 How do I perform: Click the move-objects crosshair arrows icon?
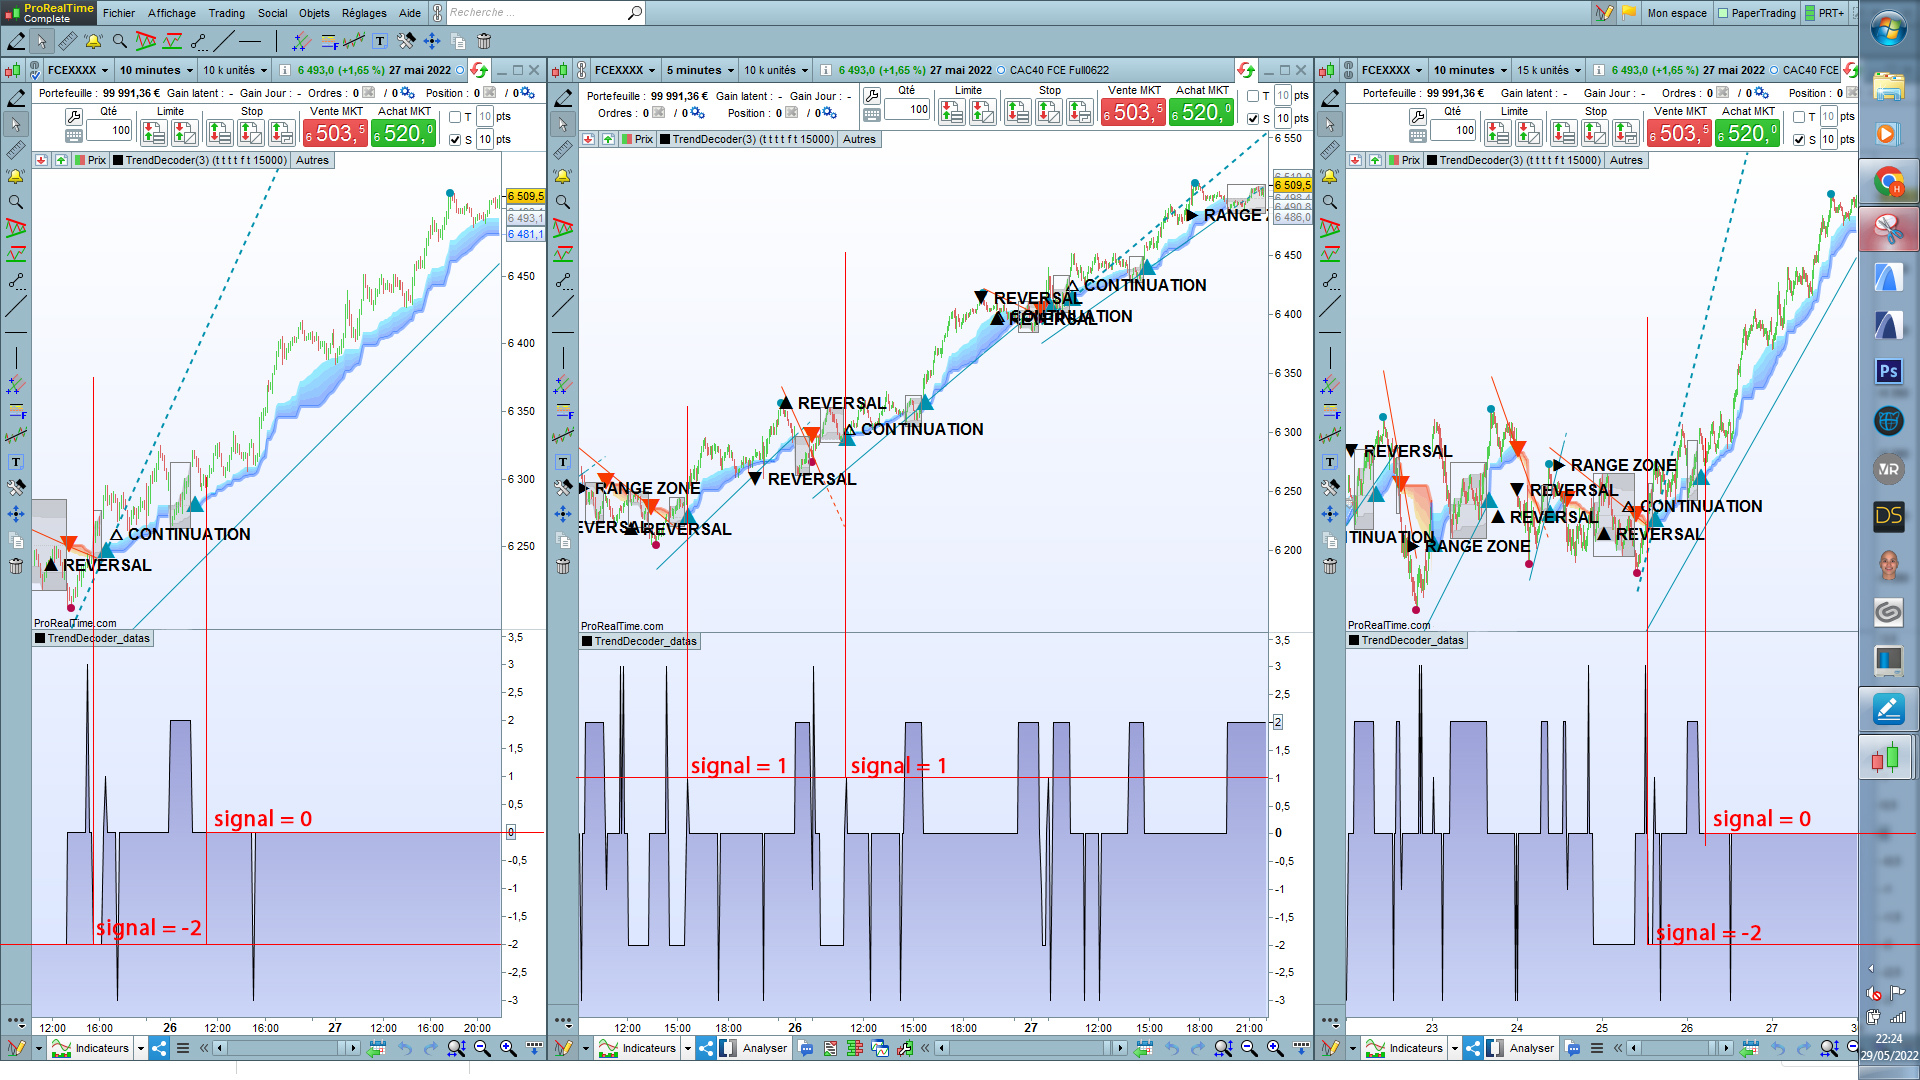click(x=432, y=42)
